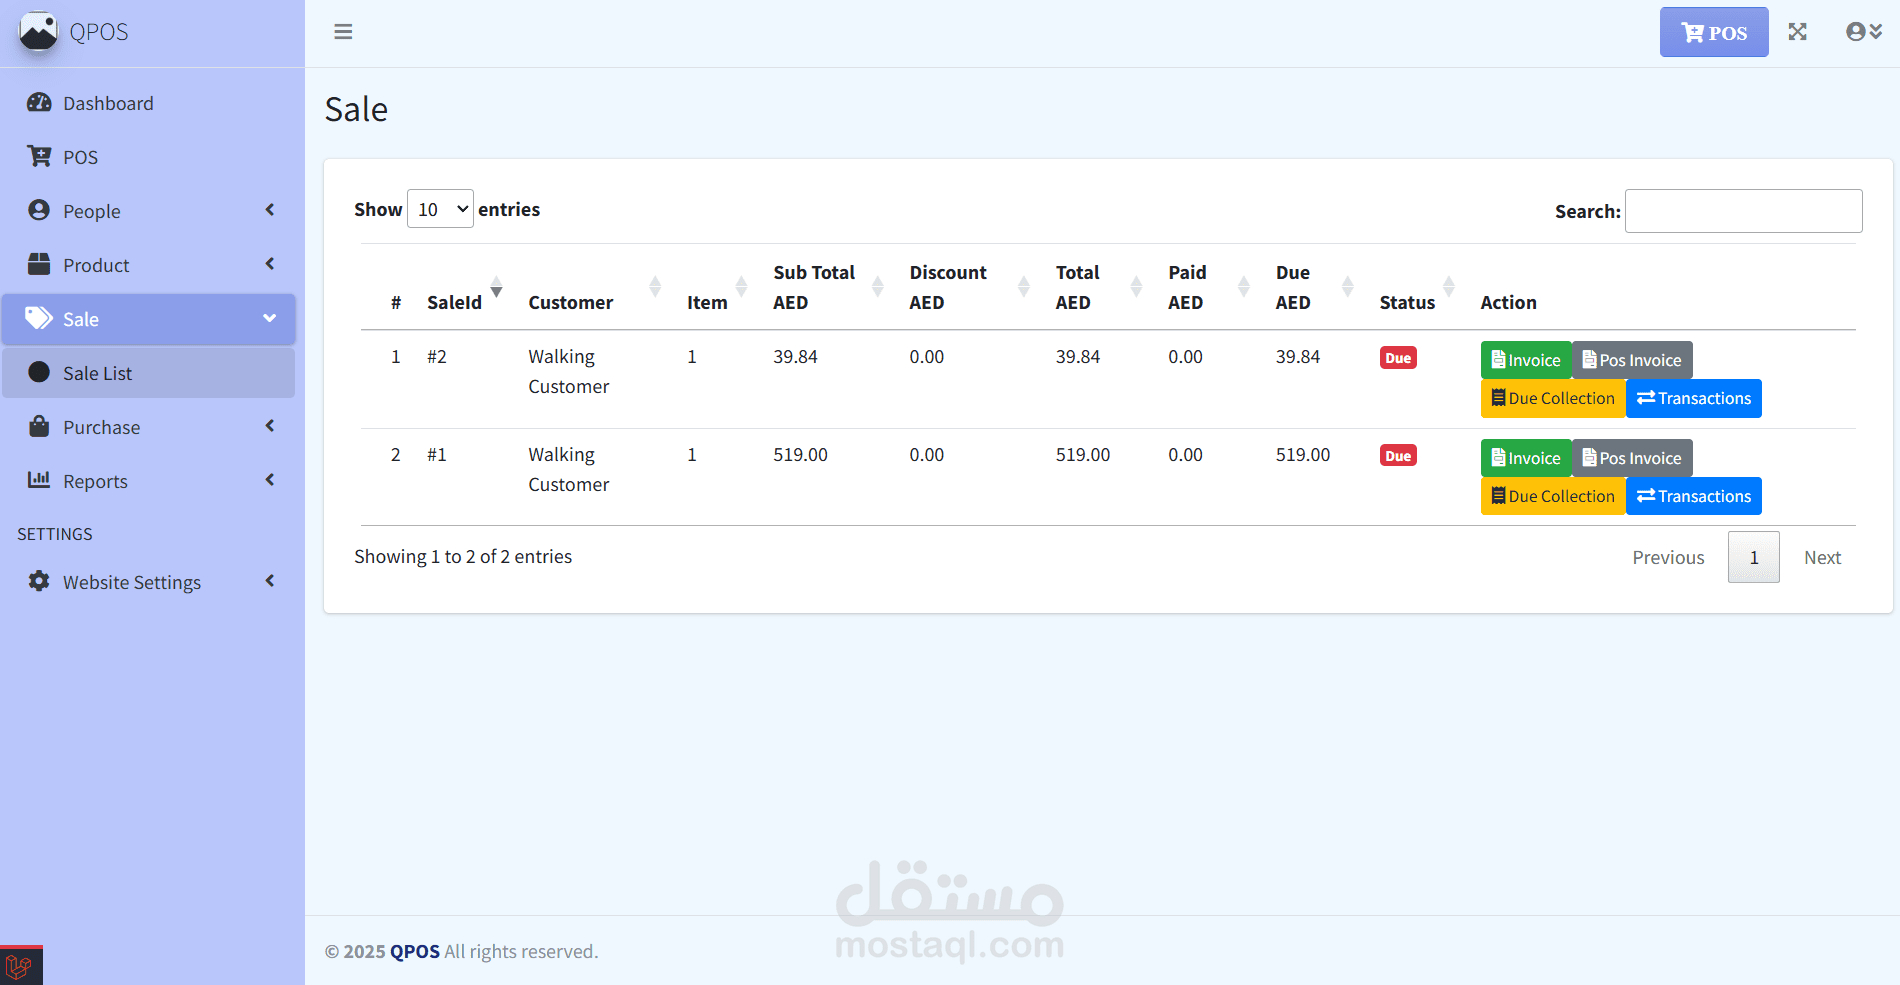The image size is (1900, 985).
Task: Click the Next pagination link
Action: (x=1822, y=557)
